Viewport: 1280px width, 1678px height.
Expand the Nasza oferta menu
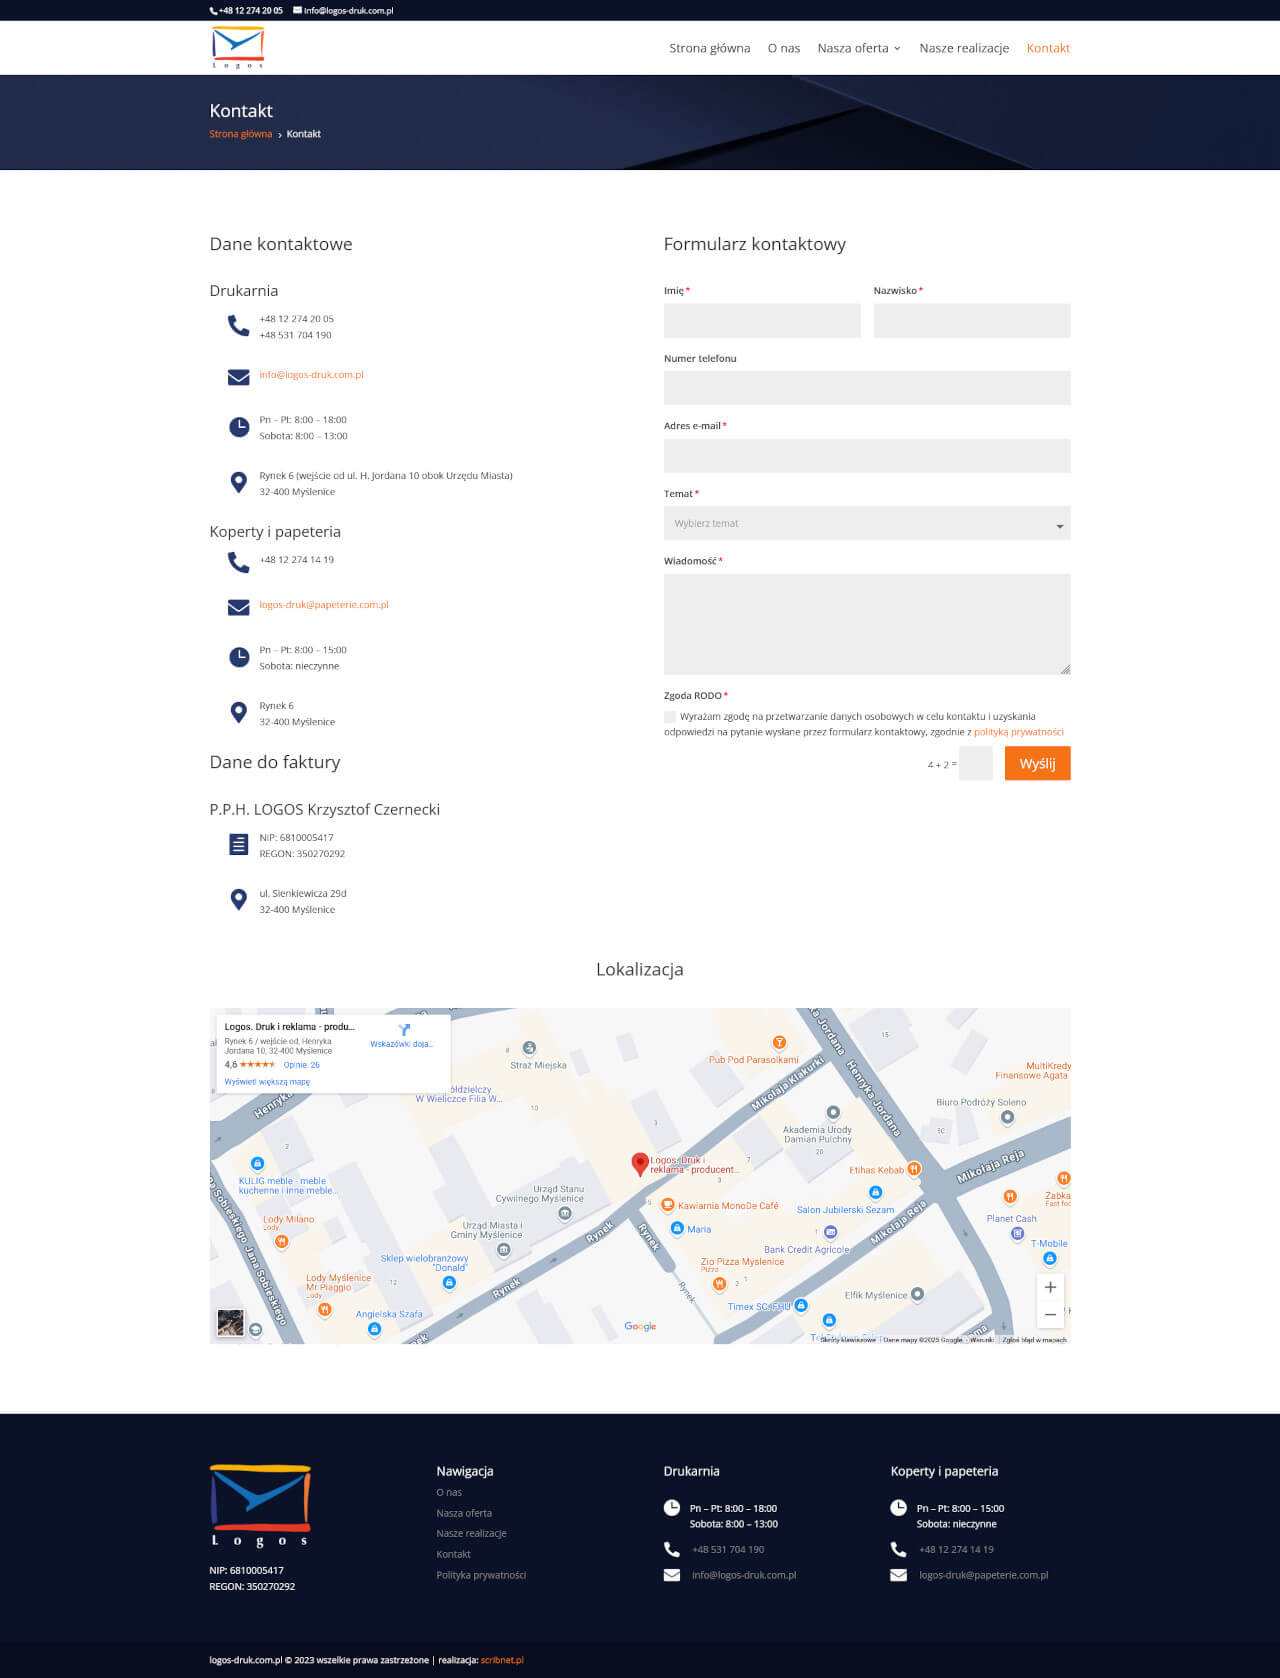pyautogui.click(x=858, y=48)
